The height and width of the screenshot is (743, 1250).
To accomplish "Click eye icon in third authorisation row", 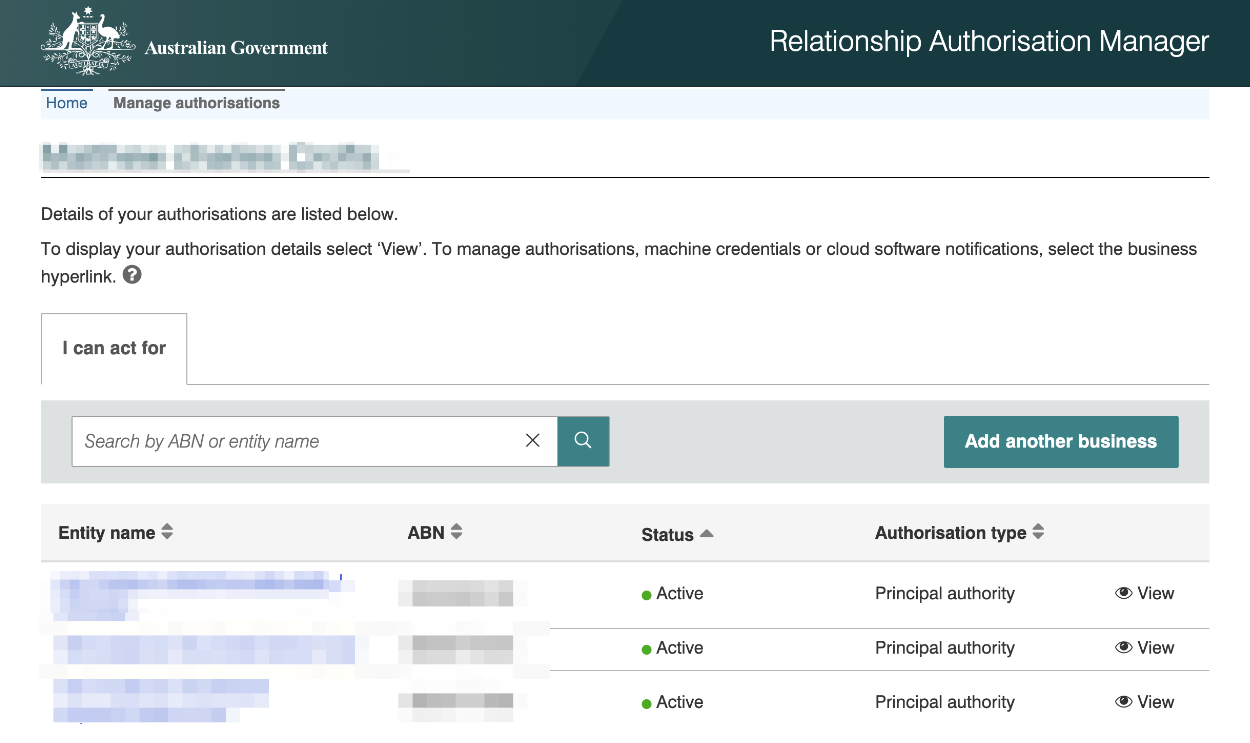I will pyautogui.click(x=1123, y=702).
